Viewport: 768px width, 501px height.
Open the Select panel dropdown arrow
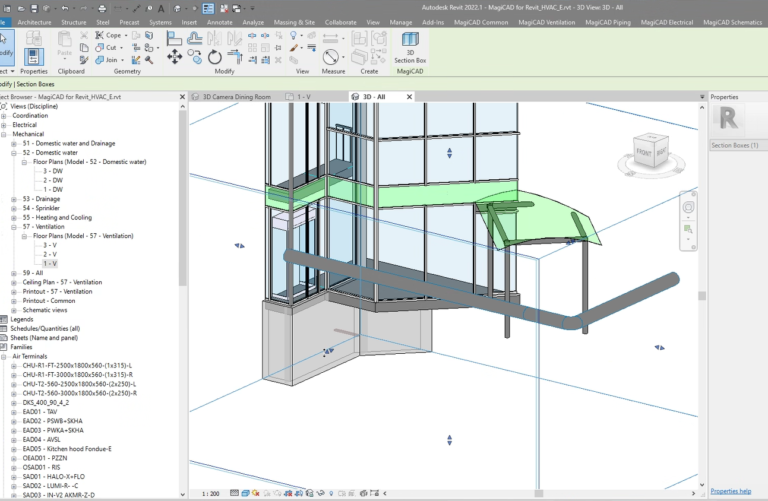coord(12,72)
